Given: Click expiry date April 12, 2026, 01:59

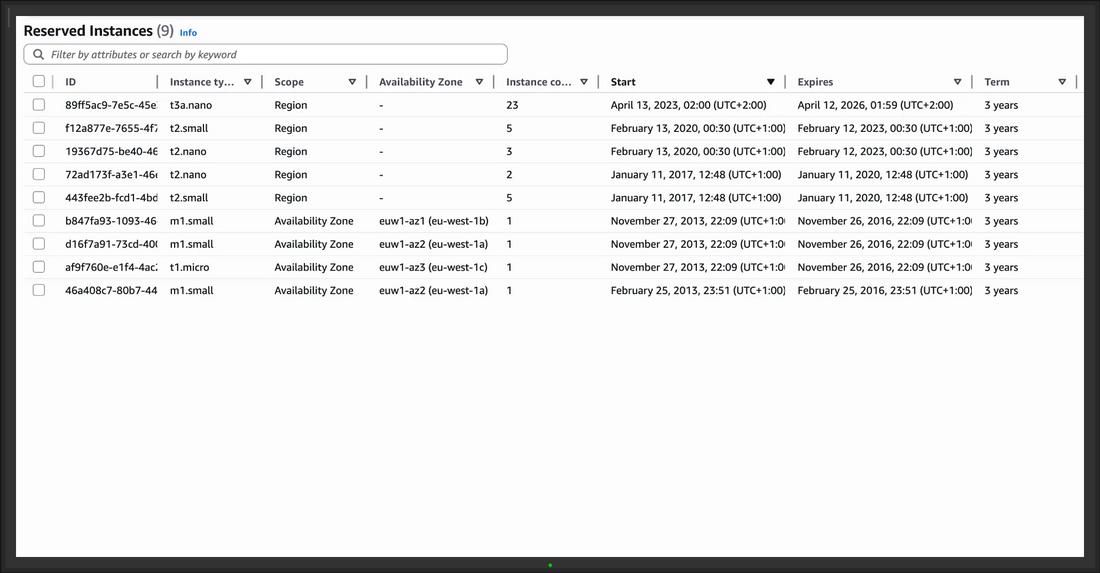Looking at the screenshot, I should point(876,105).
